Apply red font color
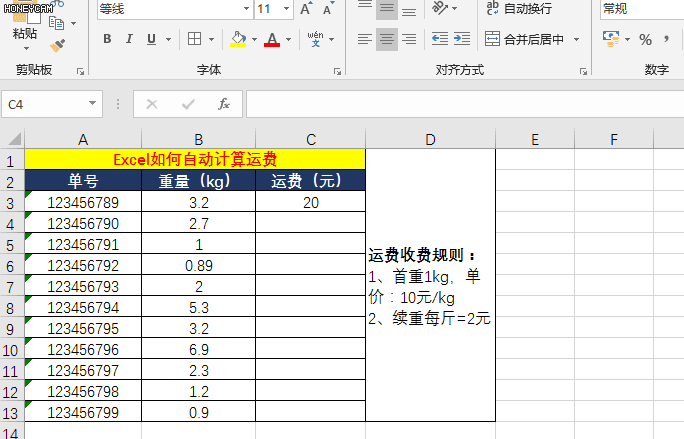 [x=272, y=39]
